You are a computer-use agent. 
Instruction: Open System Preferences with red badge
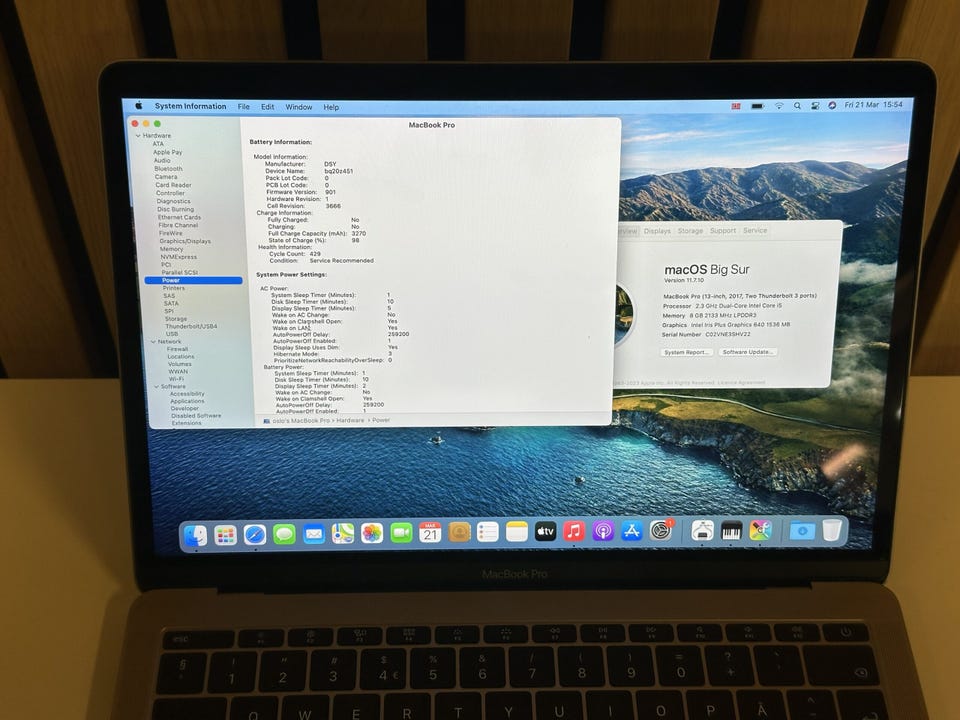(x=661, y=531)
